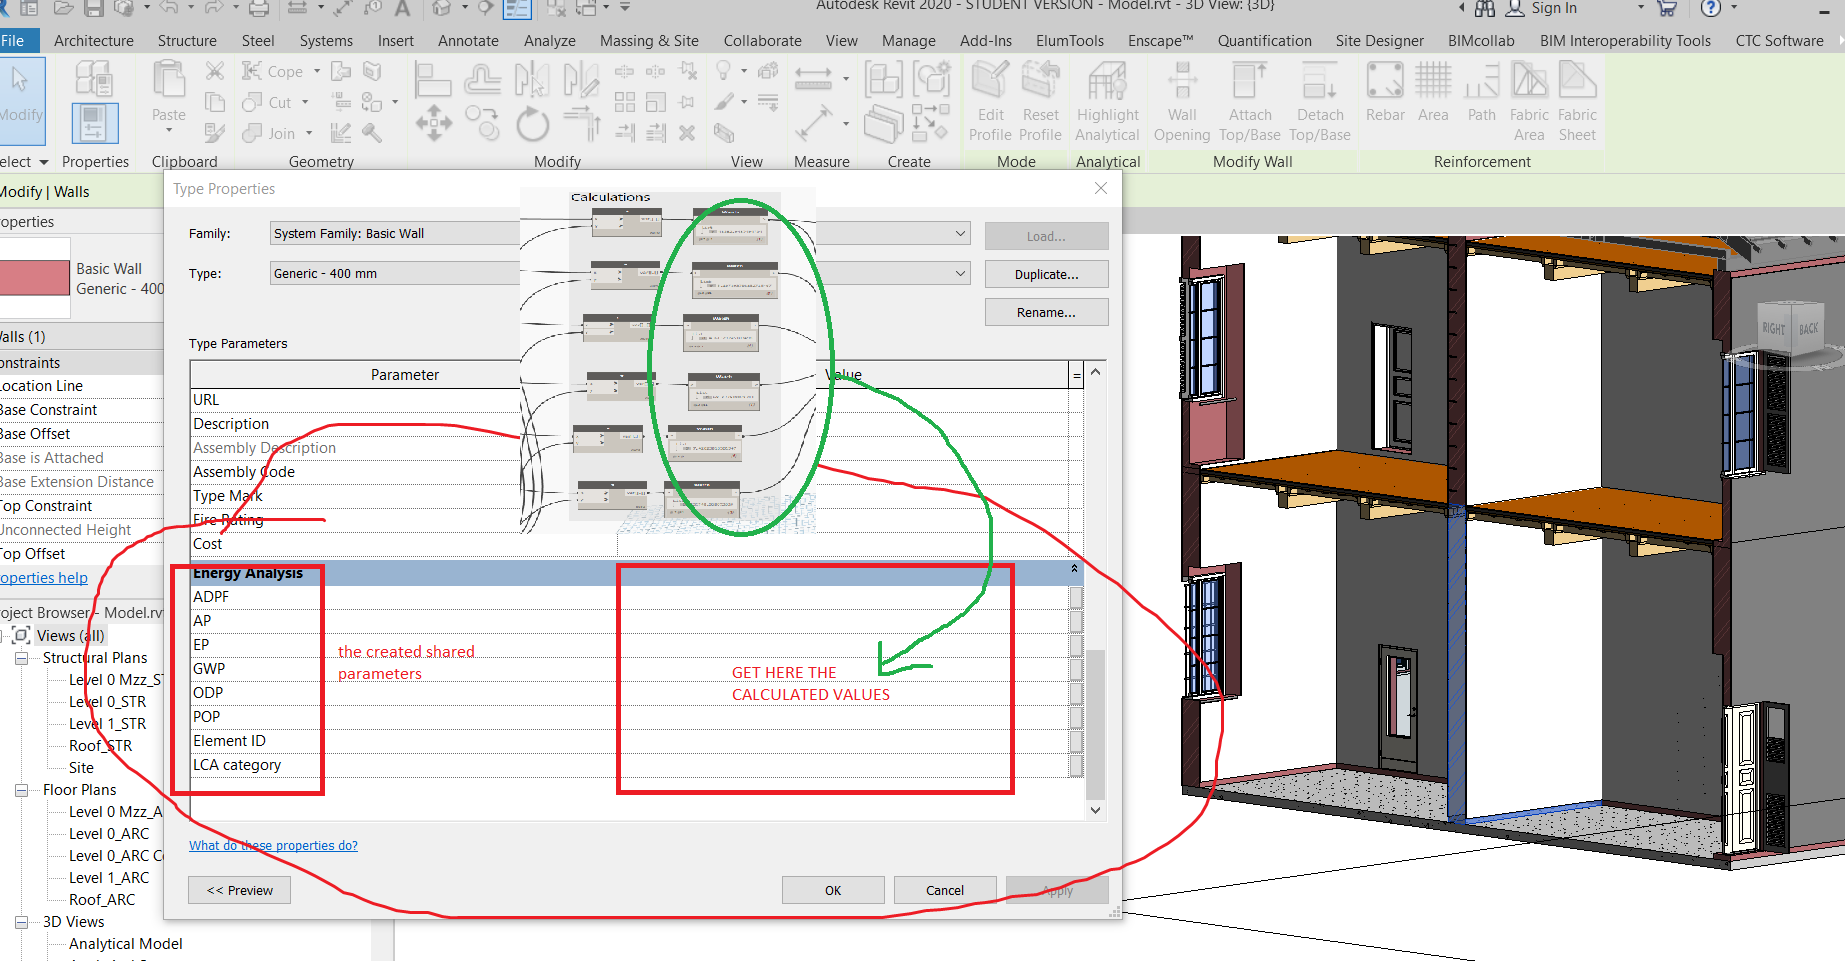Collapse the 3D Views tree node
1845x961 pixels.
(21, 922)
